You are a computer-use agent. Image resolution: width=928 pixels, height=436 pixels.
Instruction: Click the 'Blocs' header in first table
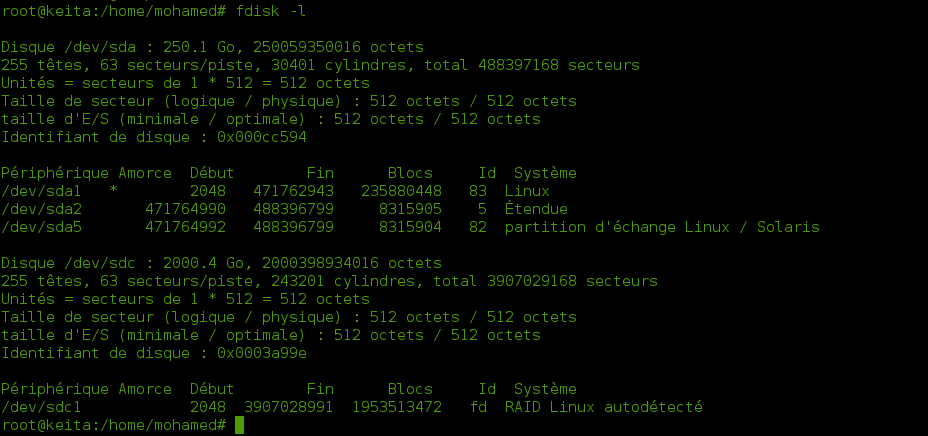pyautogui.click(x=410, y=173)
